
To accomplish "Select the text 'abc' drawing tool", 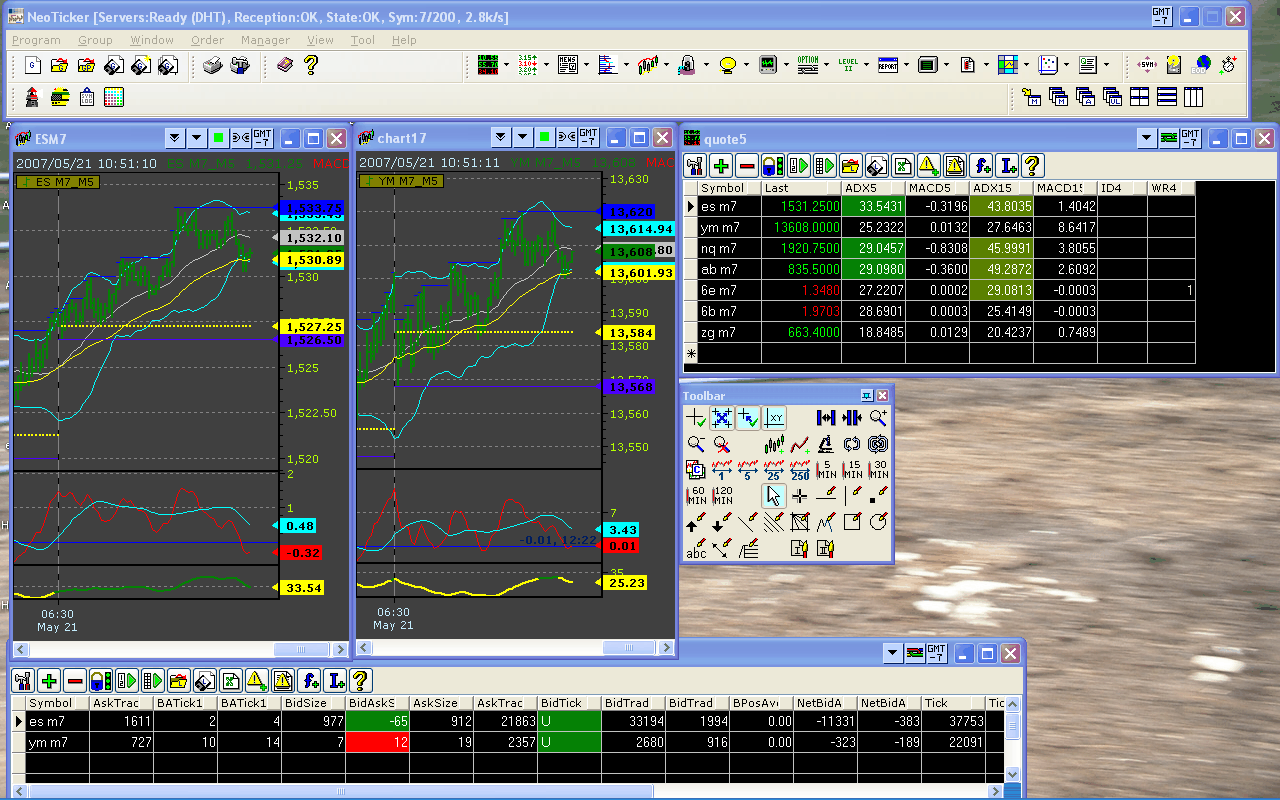I will 696,548.
